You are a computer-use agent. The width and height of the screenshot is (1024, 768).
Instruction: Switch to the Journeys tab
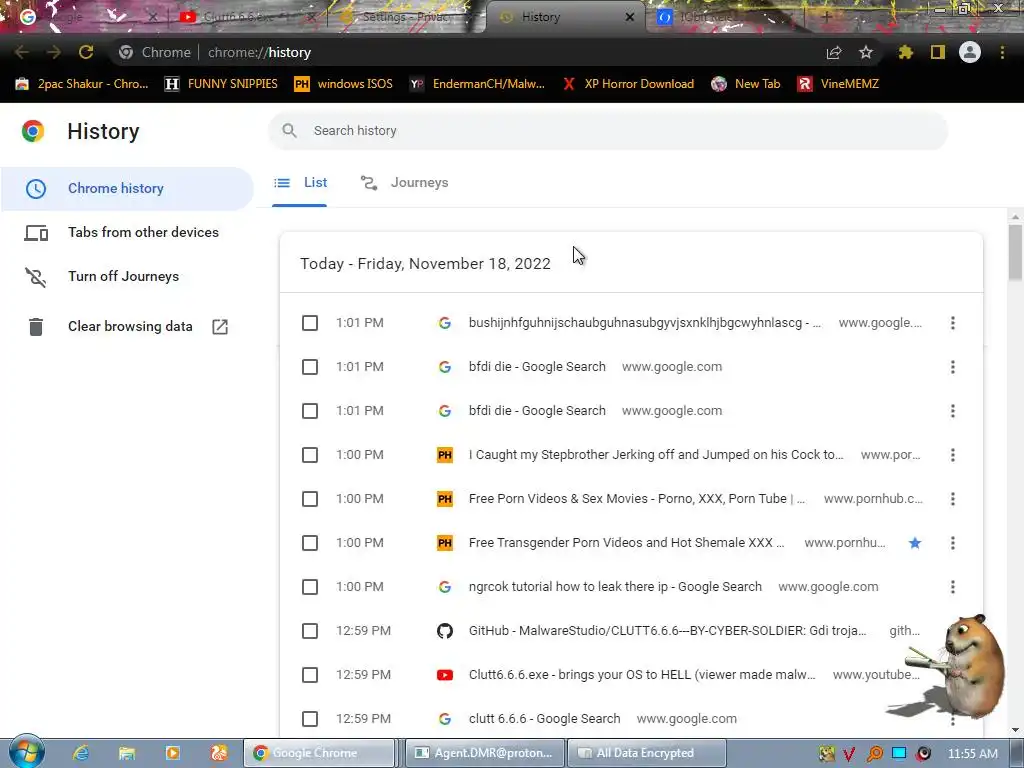click(404, 183)
